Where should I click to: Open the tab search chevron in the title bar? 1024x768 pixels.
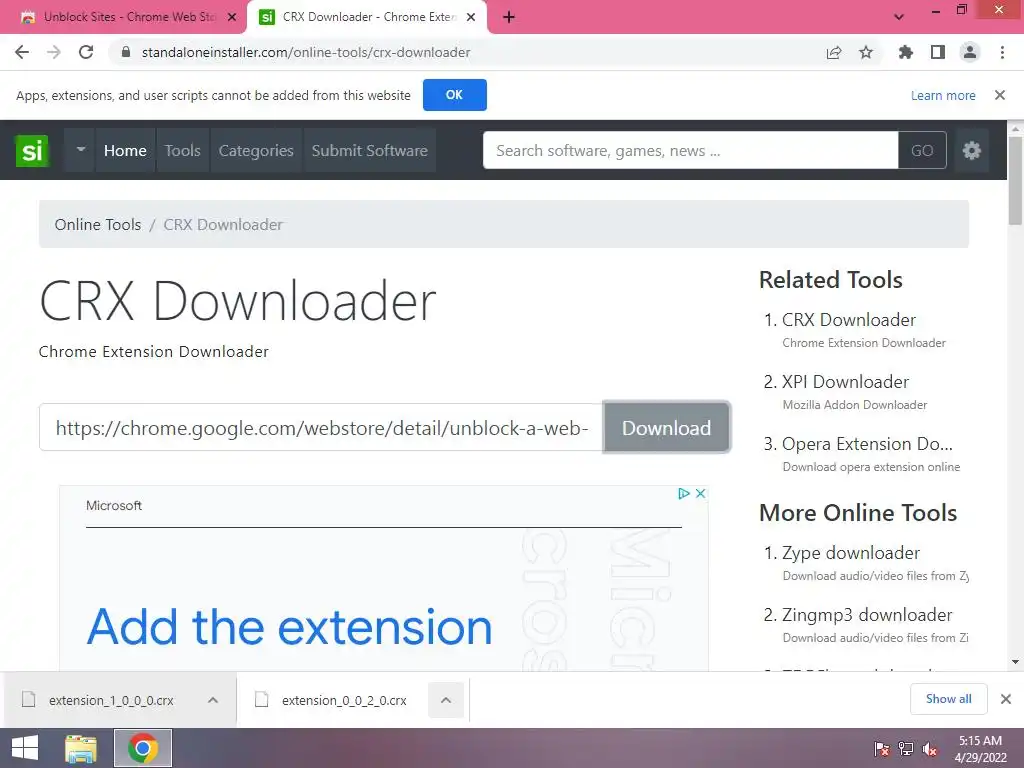point(899,17)
